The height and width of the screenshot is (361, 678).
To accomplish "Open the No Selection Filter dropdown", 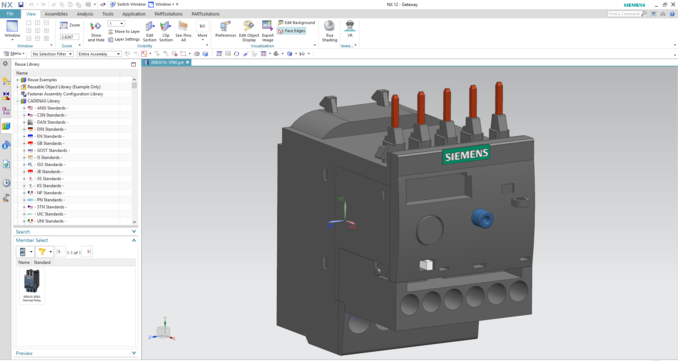I will click(x=52, y=54).
